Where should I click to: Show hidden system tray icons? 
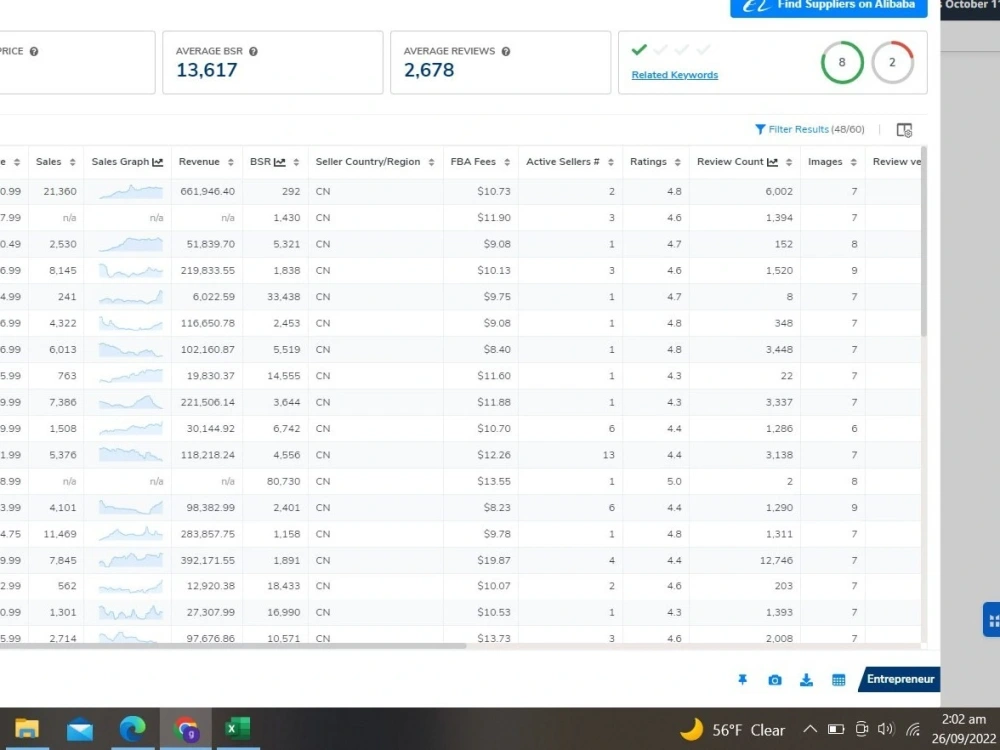(x=809, y=729)
